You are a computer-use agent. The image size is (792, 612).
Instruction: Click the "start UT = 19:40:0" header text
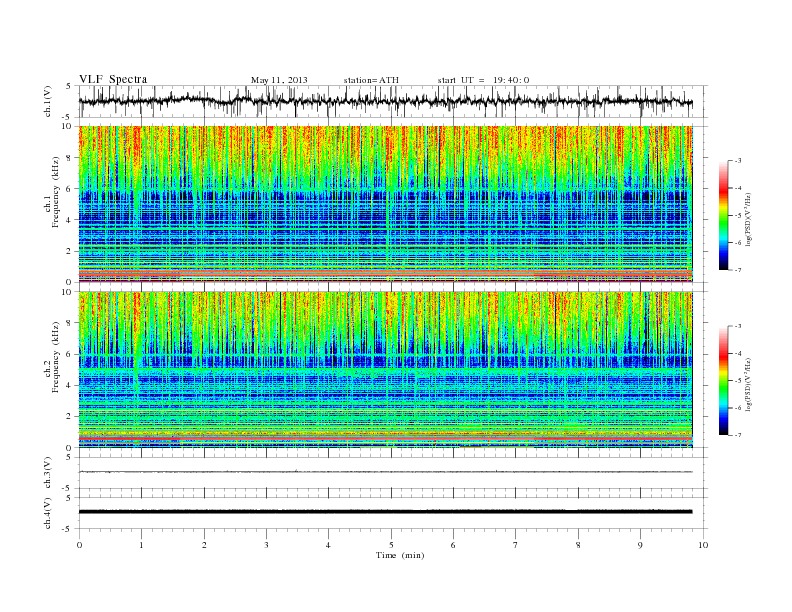click(x=483, y=80)
